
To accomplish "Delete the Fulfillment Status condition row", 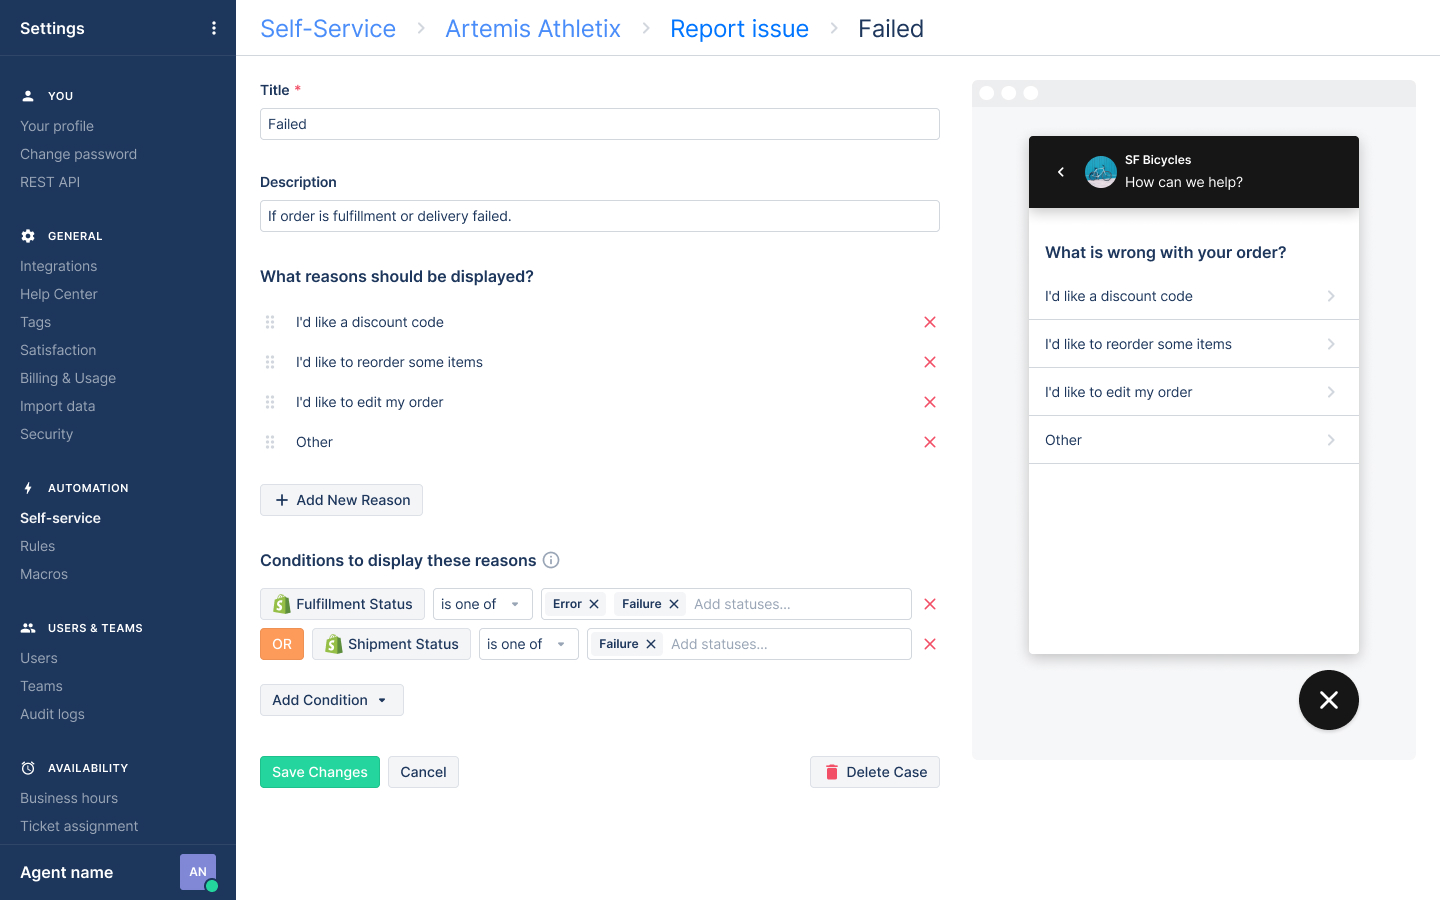I will (x=930, y=604).
